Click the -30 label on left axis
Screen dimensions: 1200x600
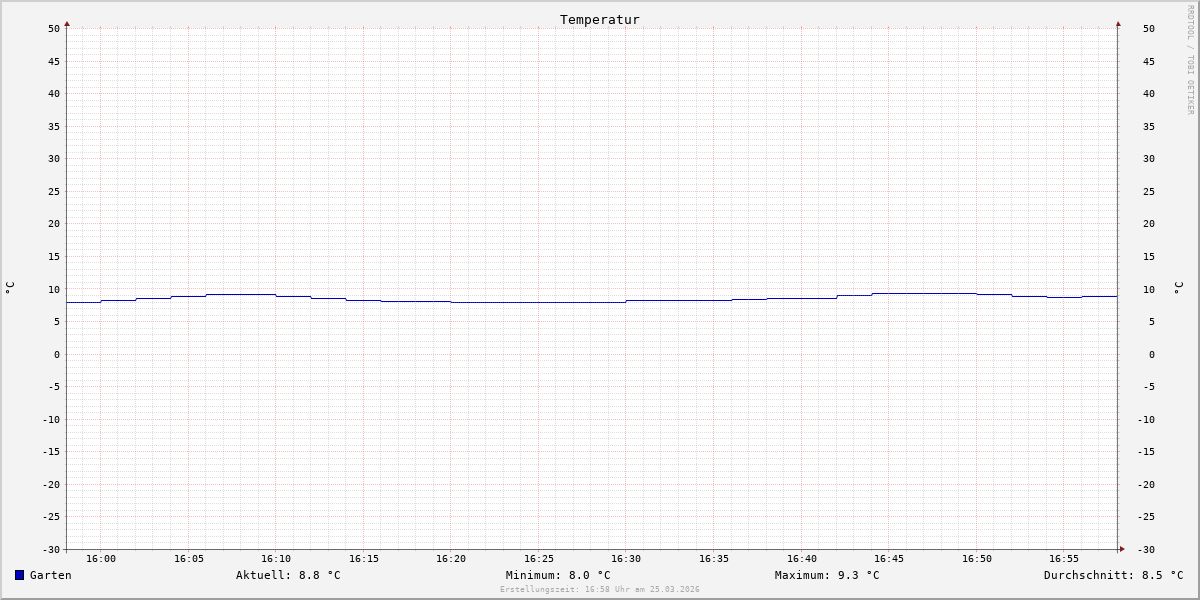coord(51,549)
